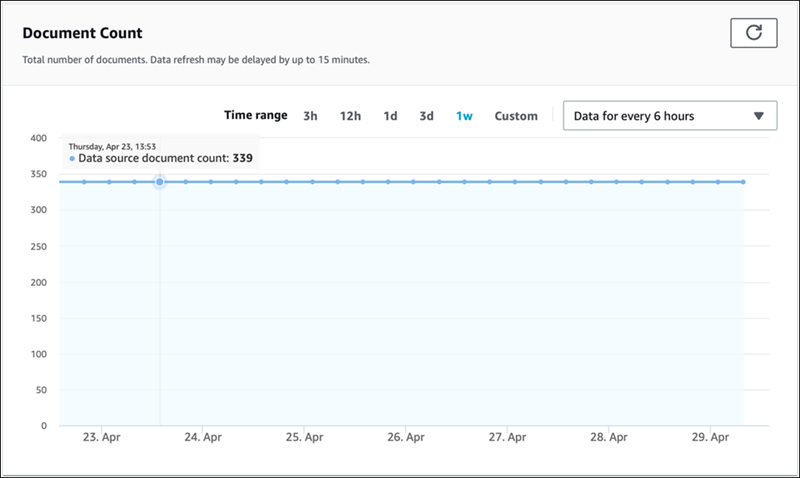Click the '26. Apr' x-axis label
This screenshot has height=478, width=800.
(x=406, y=437)
